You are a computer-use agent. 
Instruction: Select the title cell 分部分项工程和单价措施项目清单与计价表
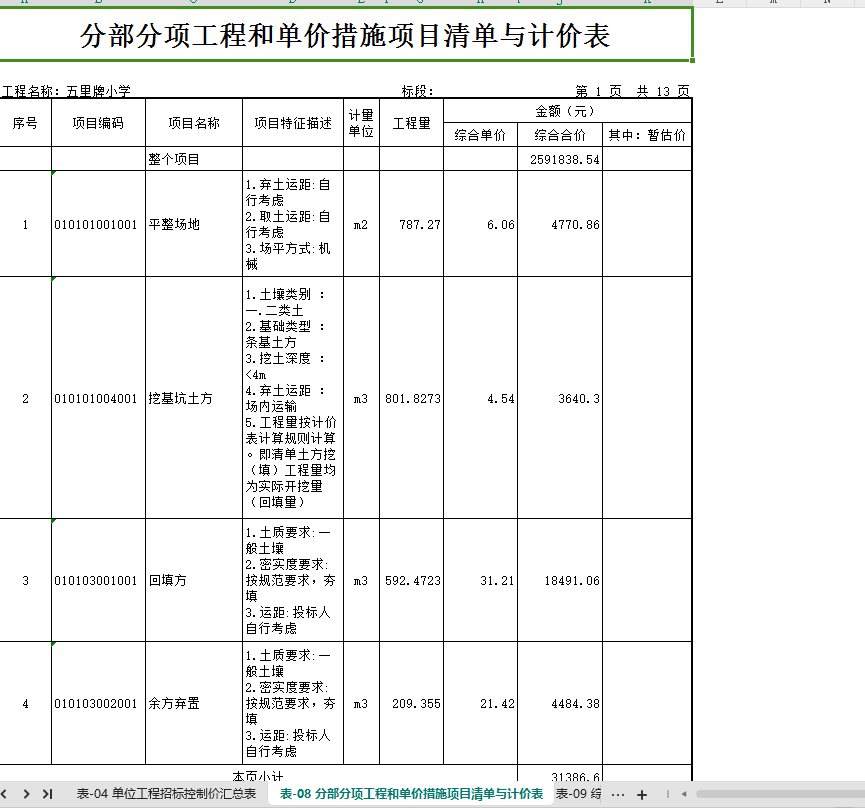[345, 35]
